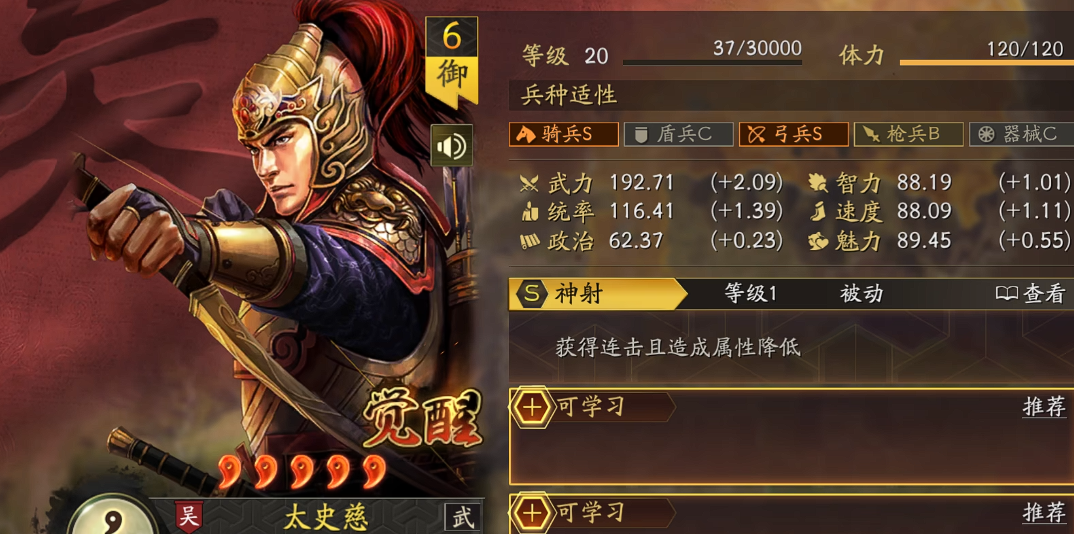Tap the book icon beside 查看
The height and width of the screenshot is (534, 1074).
(x=1006, y=294)
